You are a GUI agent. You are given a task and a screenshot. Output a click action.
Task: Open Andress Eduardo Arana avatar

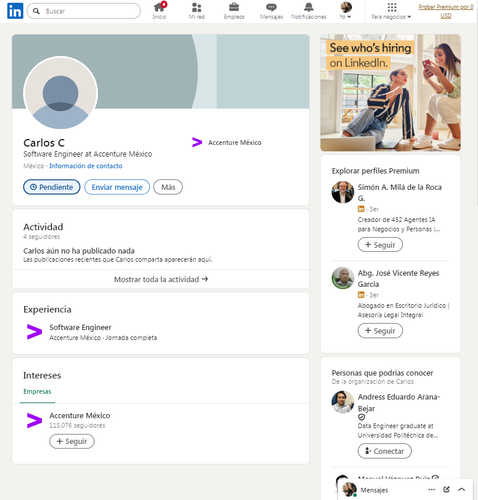(x=343, y=402)
